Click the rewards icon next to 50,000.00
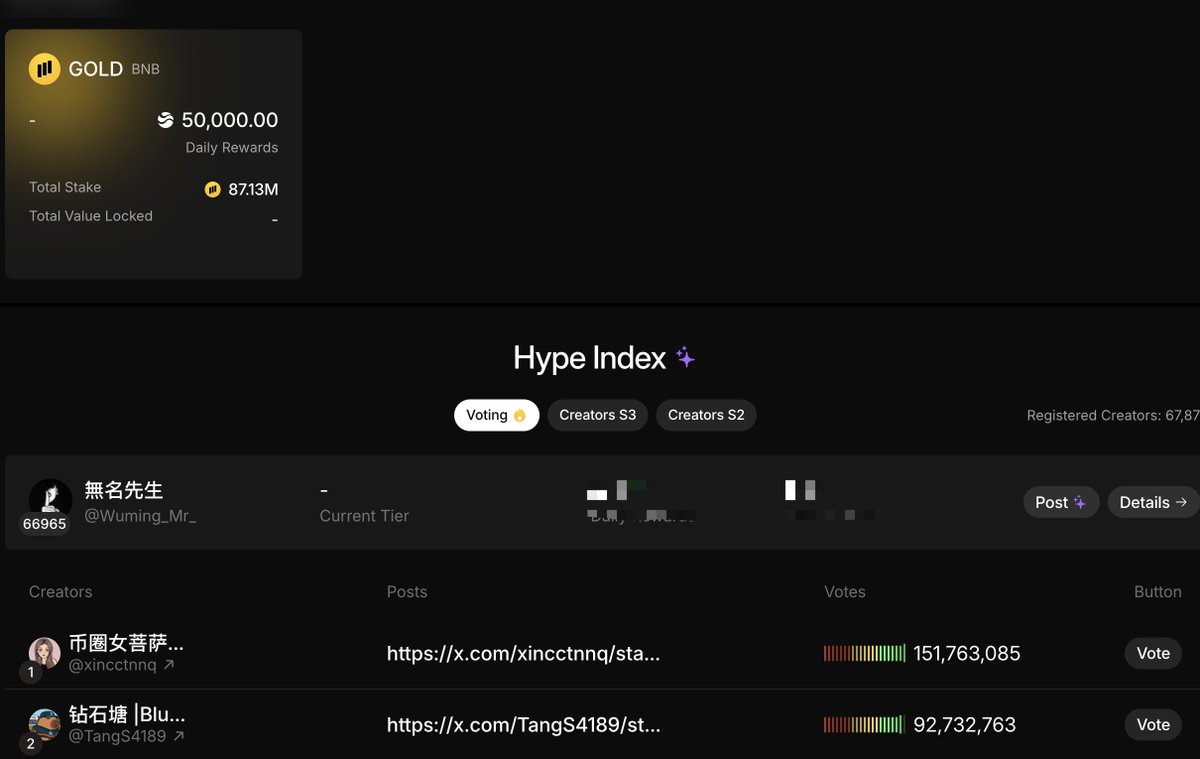Image resolution: width=1200 pixels, height=759 pixels. (166, 120)
